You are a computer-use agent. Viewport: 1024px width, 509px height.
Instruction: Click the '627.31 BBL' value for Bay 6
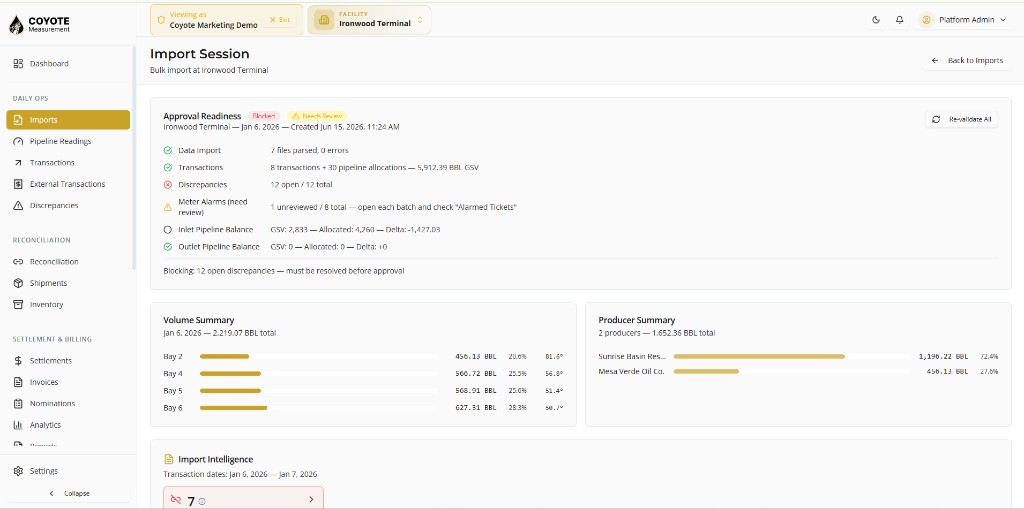click(476, 408)
